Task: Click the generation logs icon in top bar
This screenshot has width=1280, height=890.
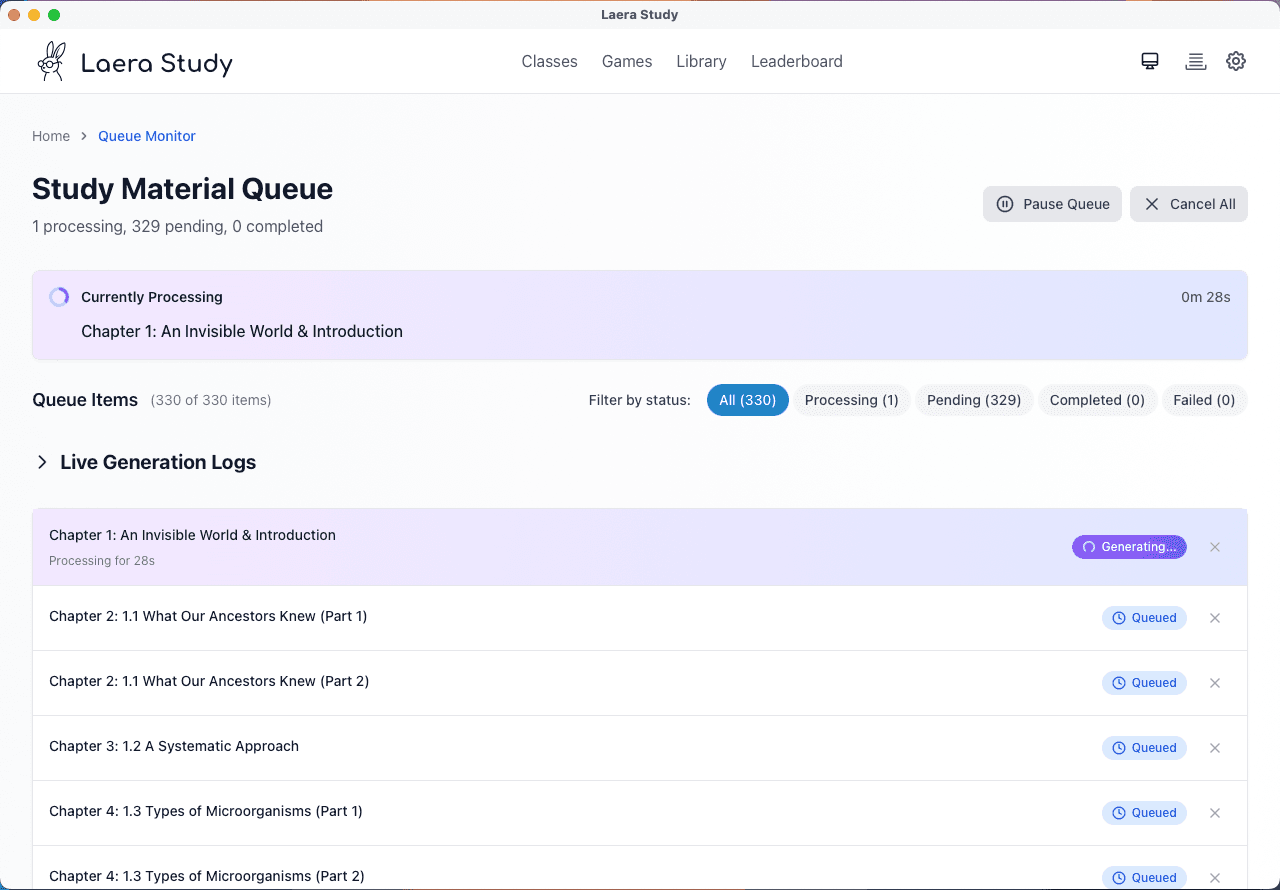Action: (1195, 61)
